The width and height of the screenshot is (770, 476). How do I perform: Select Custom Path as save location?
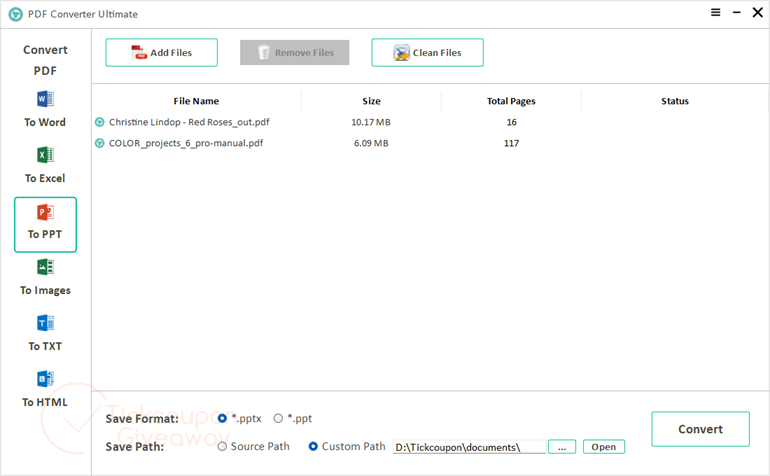[x=313, y=447]
